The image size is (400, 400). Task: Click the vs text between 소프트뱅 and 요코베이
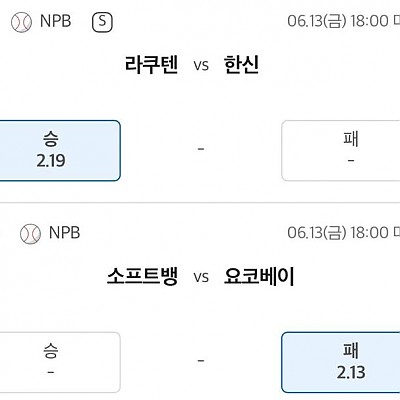[201, 277]
